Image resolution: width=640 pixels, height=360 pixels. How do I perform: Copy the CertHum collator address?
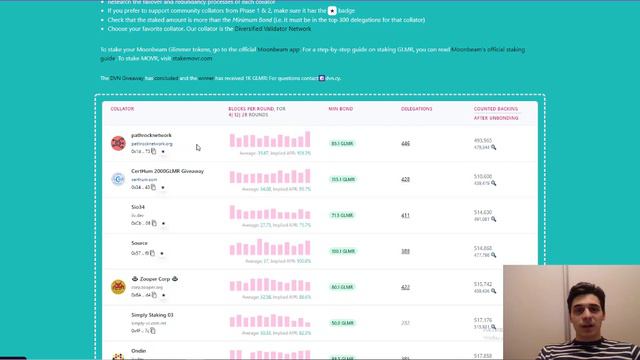coord(153,187)
